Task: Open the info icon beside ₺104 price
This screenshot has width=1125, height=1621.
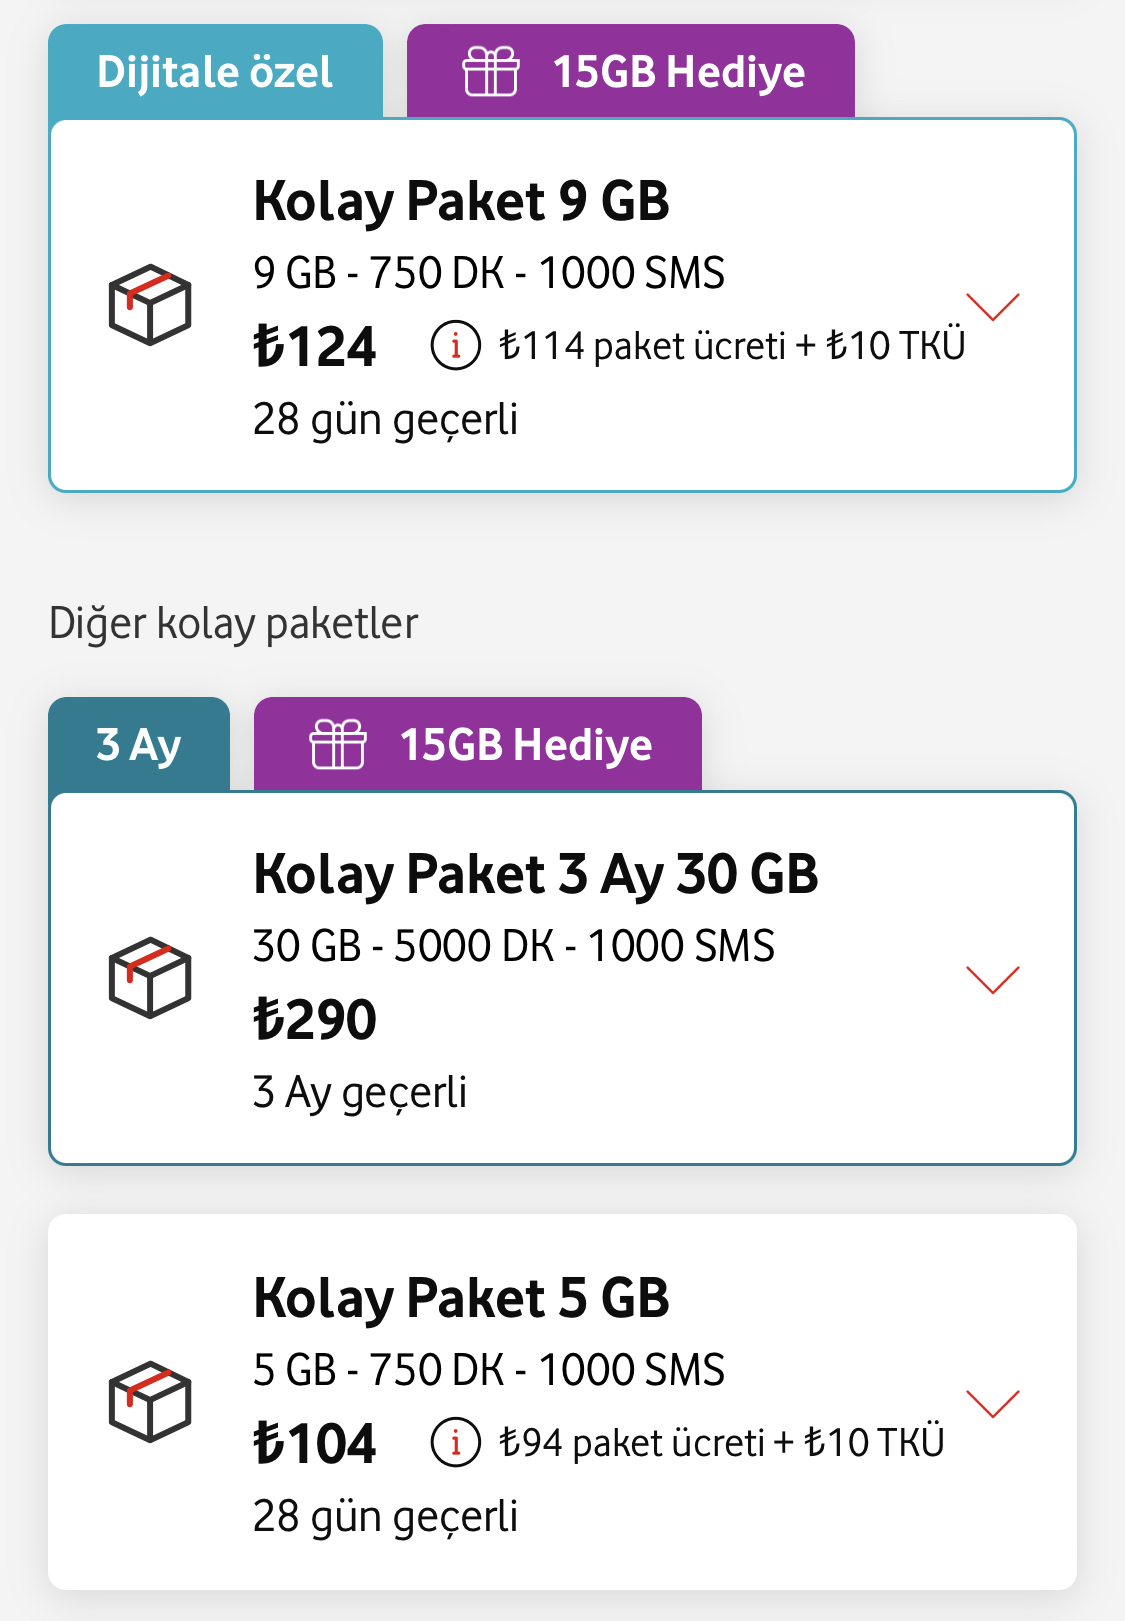Action: tap(456, 1443)
